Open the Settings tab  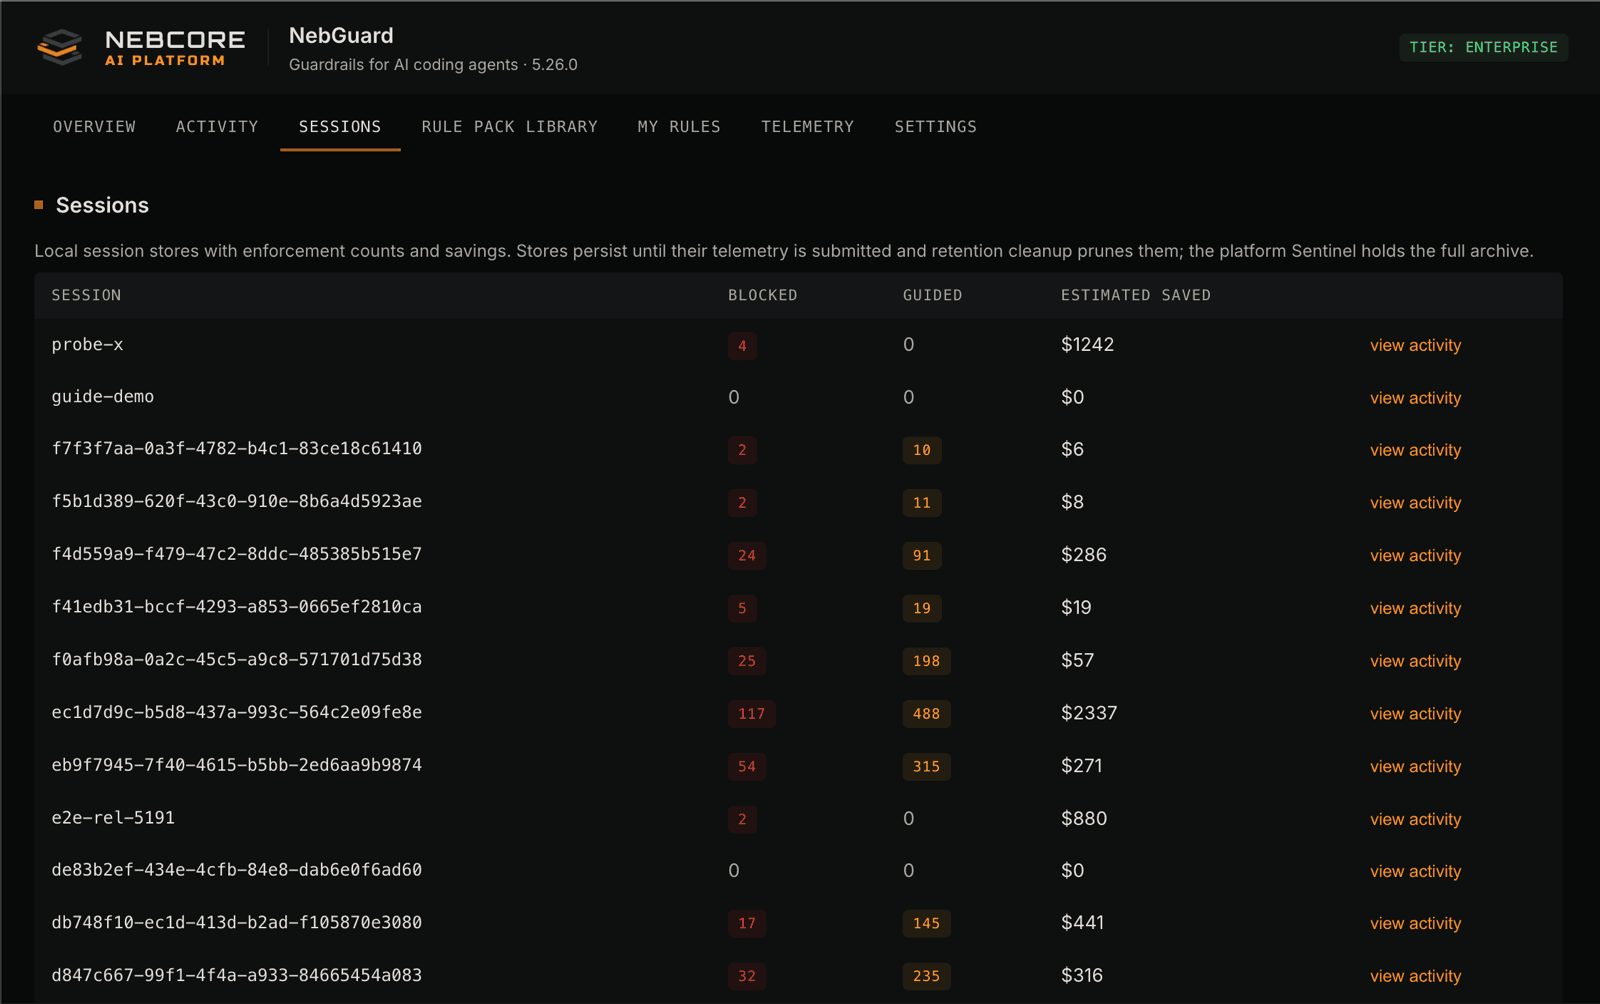tap(935, 127)
